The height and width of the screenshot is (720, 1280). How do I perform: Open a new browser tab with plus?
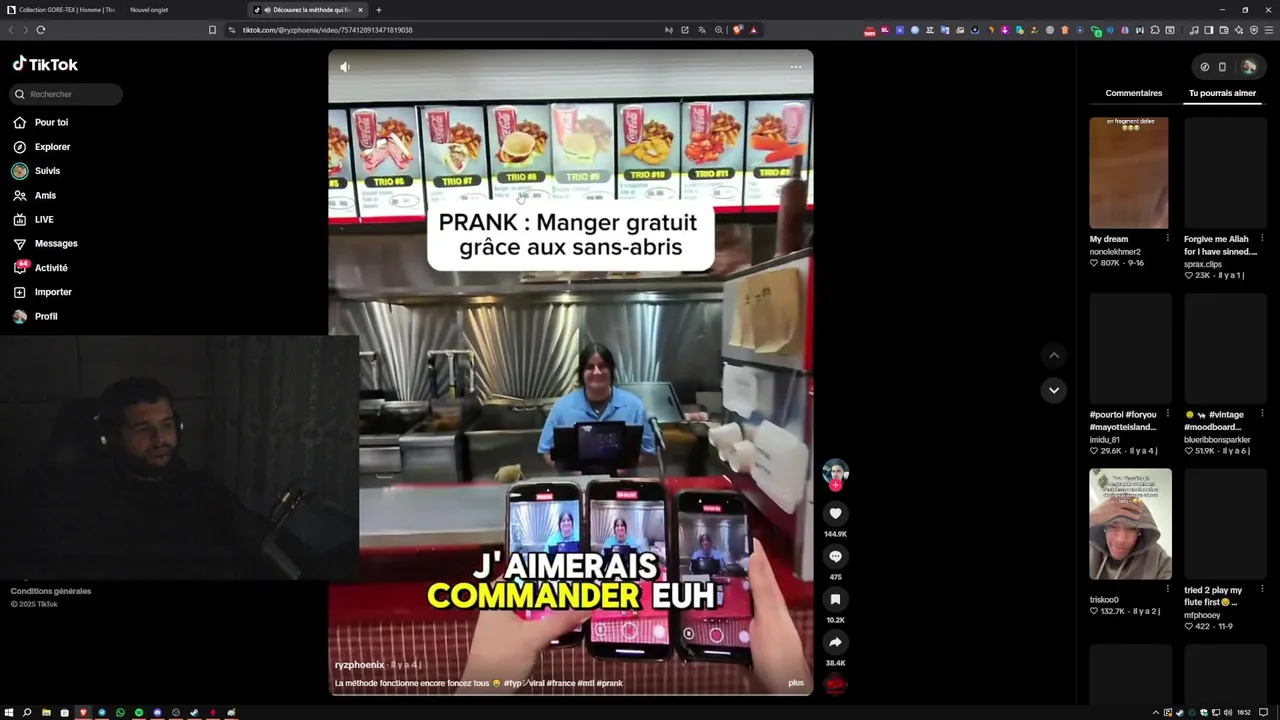tap(378, 10)
